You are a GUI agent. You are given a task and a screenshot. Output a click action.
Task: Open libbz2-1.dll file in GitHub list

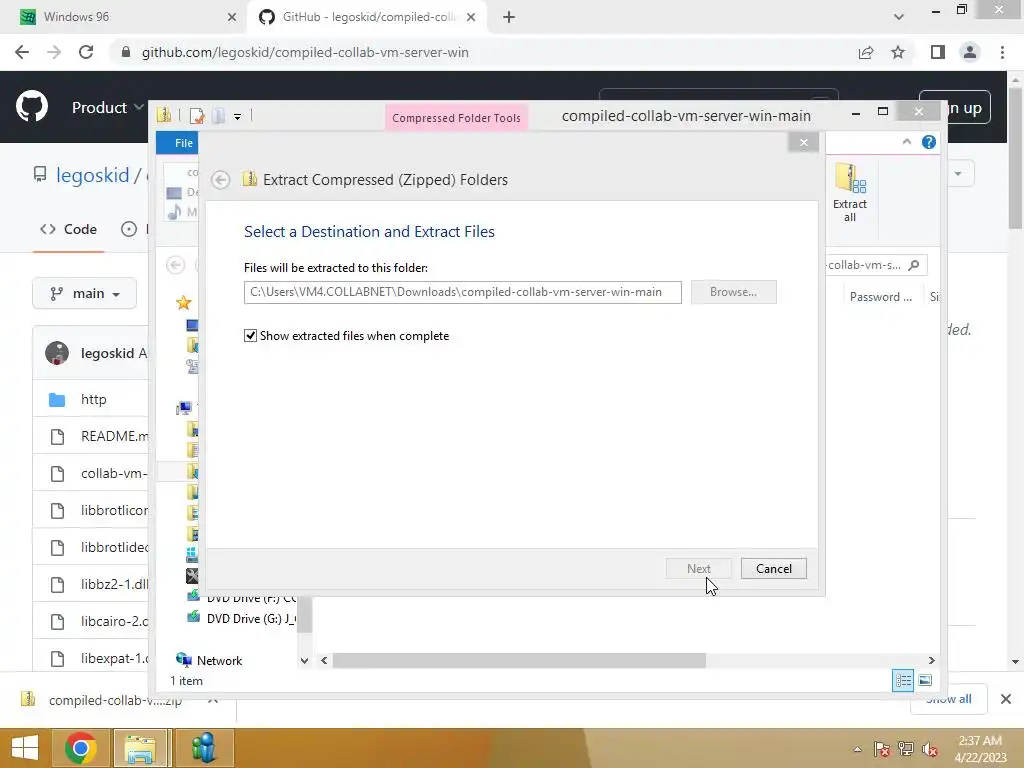(x=114, y=584)
